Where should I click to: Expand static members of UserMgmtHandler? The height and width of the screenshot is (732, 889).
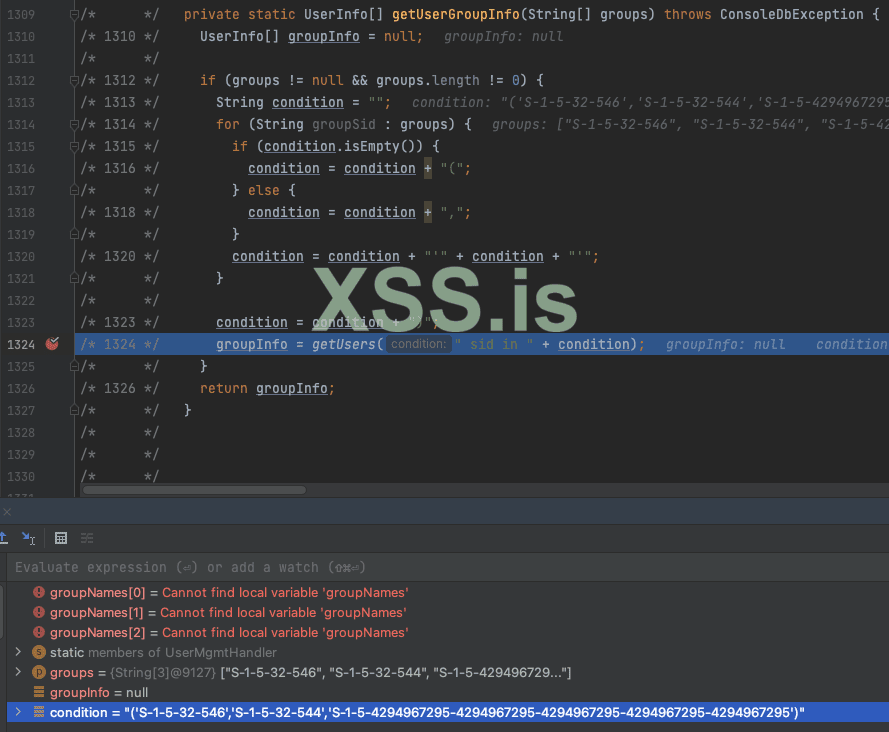pos(19,652)
